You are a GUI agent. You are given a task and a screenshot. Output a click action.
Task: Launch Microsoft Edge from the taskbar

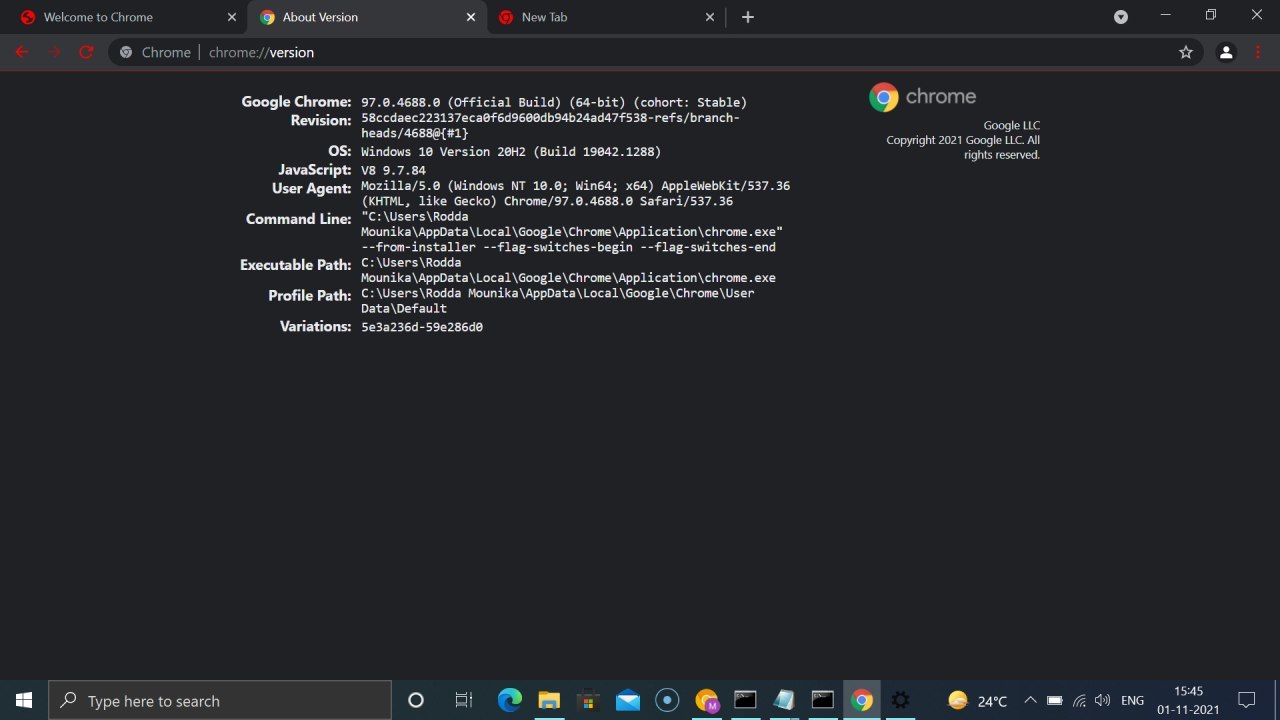(510, 700)
